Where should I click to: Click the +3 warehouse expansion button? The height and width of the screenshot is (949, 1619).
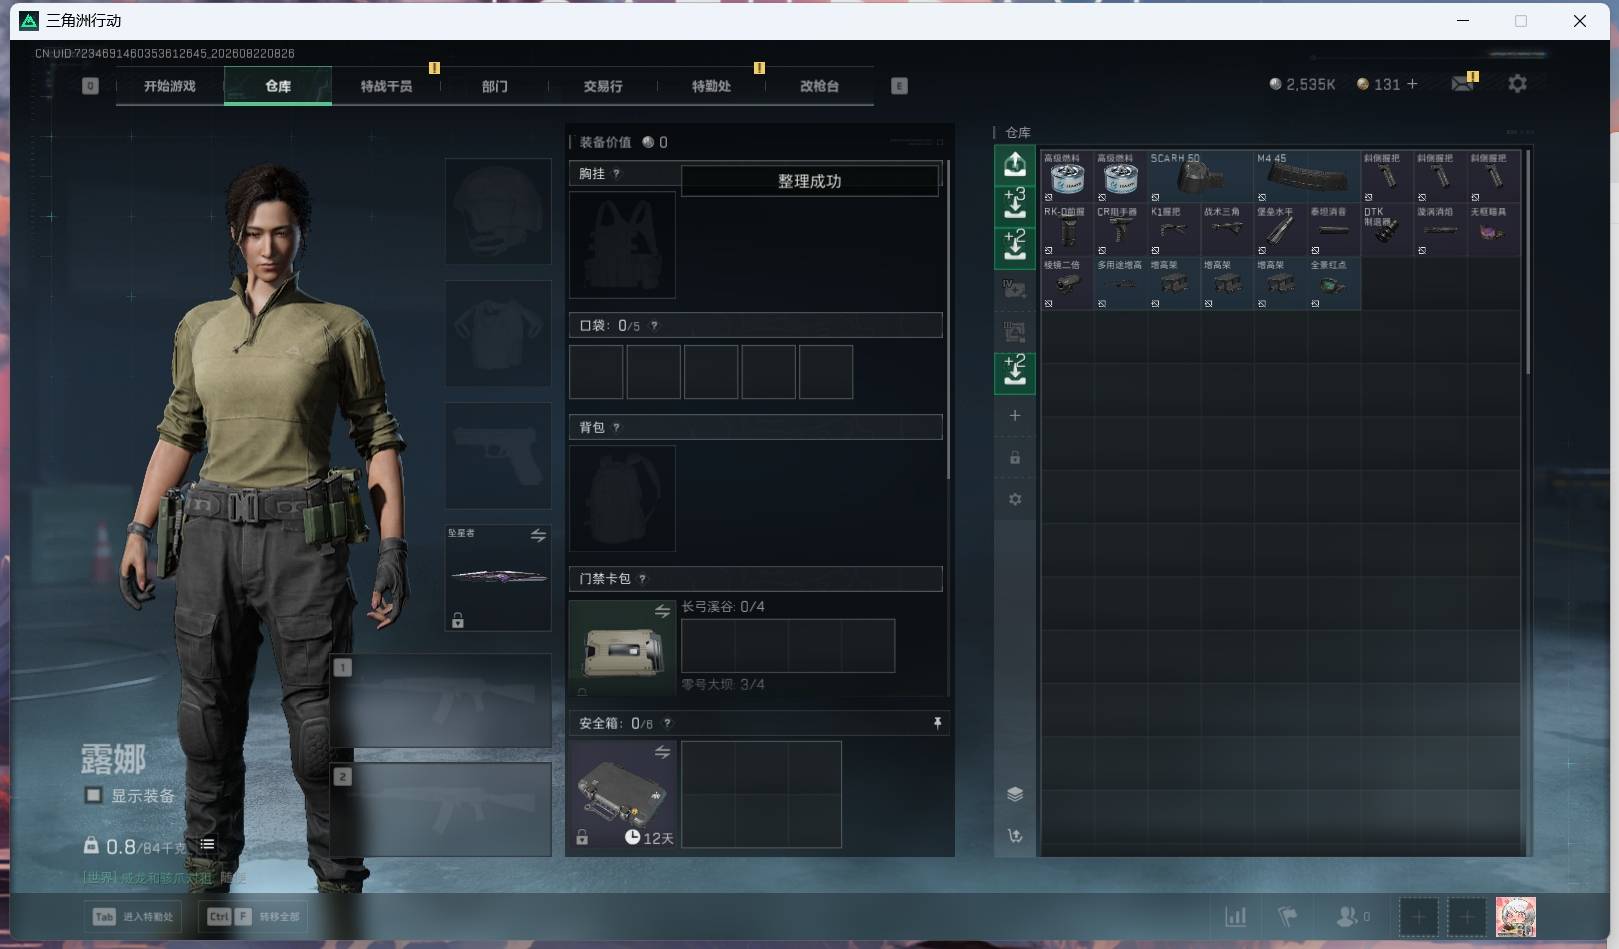(x=1015, y=205)
